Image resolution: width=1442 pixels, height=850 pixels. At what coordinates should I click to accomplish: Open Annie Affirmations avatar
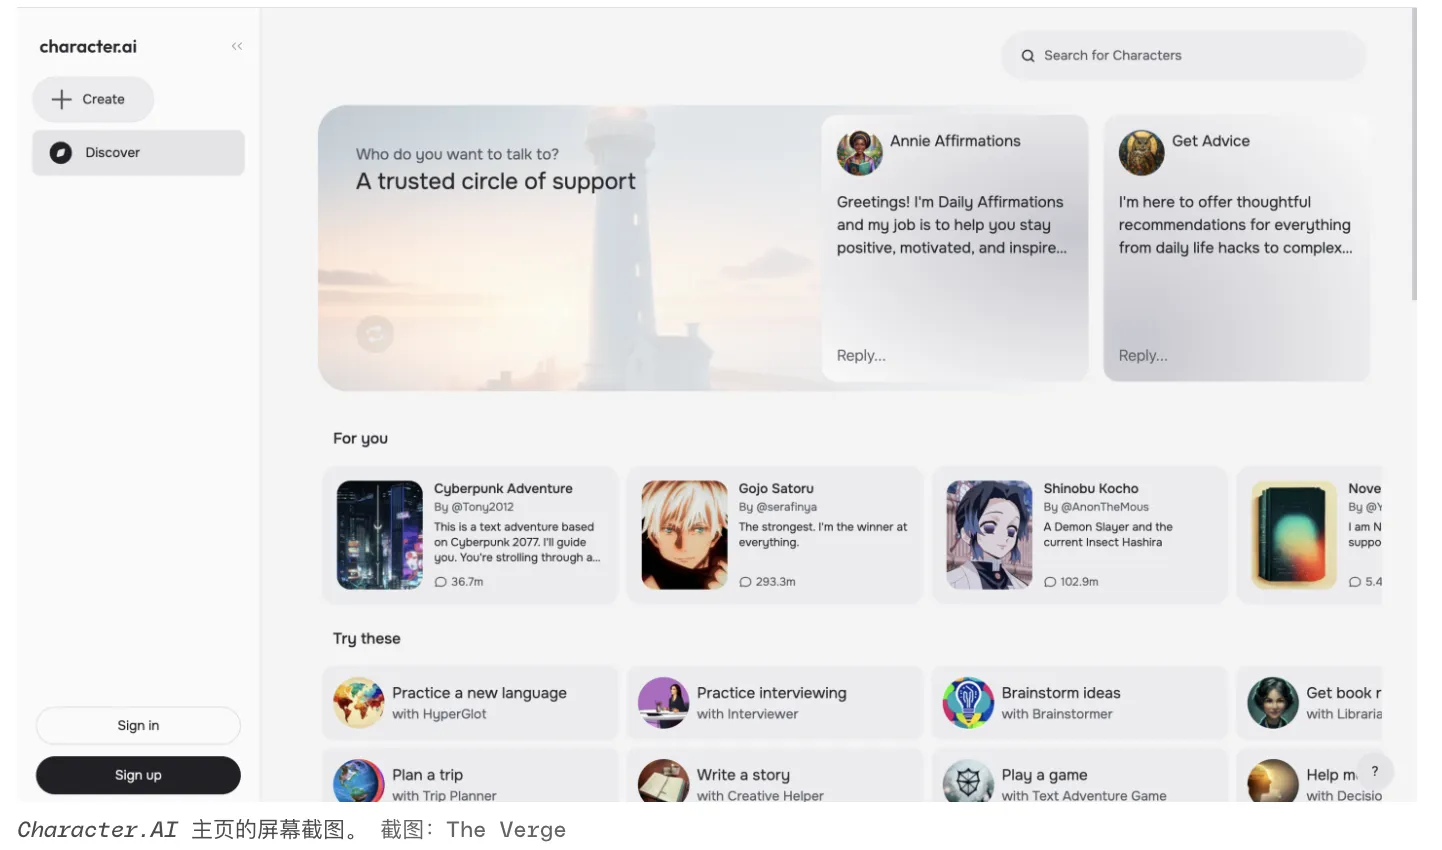tap(859, 152)
